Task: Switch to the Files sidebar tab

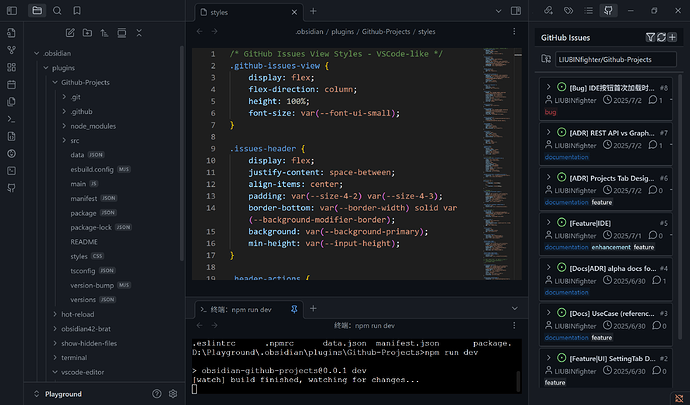Action: click(x=37, y=11)
